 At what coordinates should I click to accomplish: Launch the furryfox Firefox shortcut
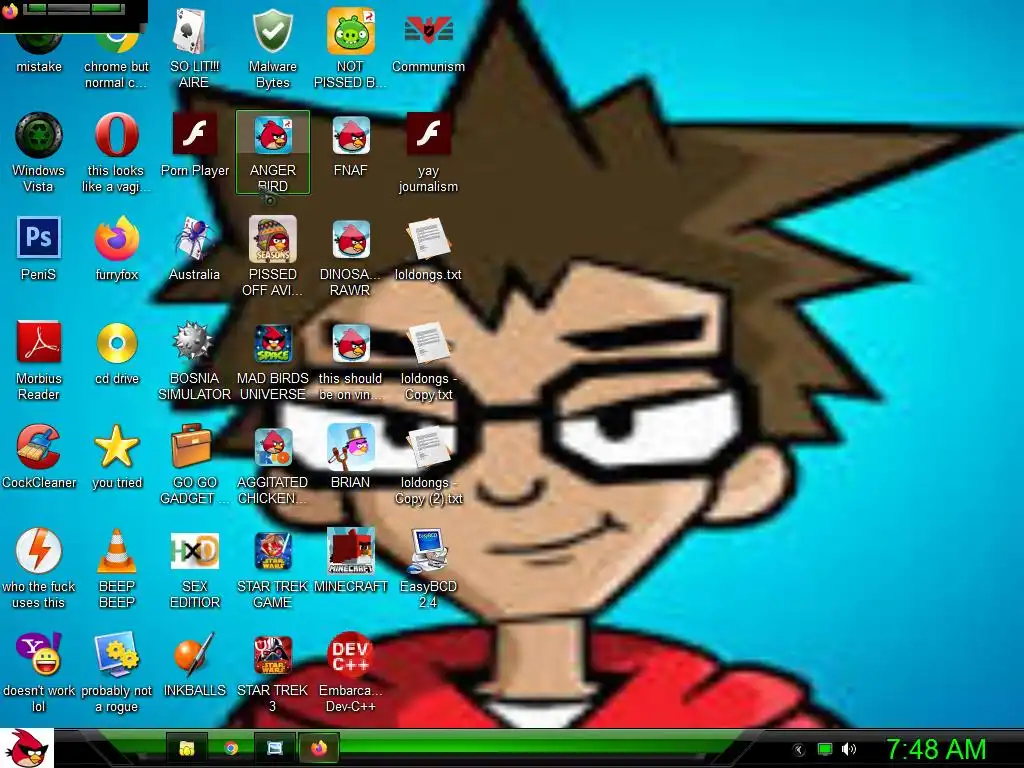click(x=116, y=249)
